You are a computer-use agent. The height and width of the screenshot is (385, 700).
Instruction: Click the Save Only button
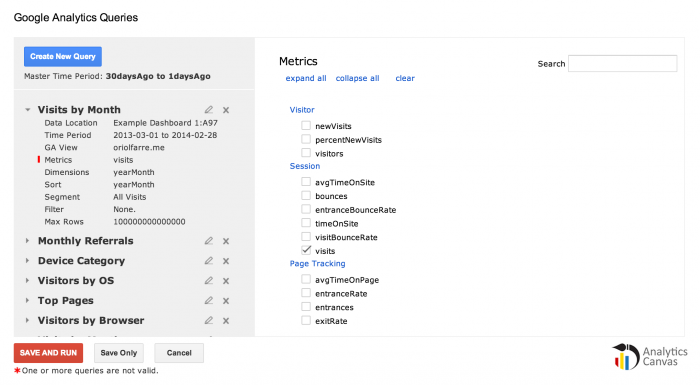tap(119, 353)
